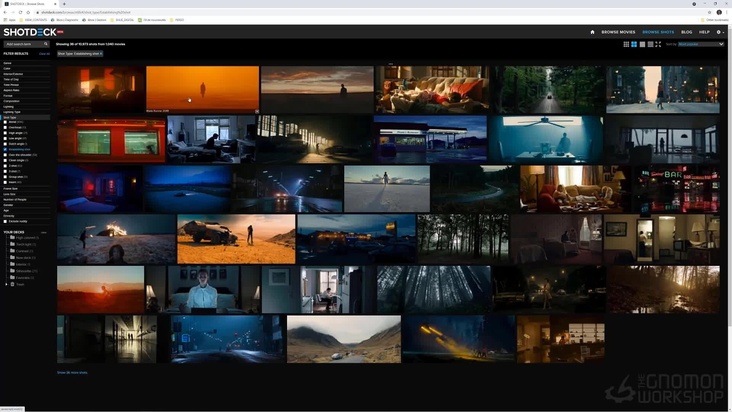Check Over the shoulder filter
The height and width of the screenshot is (412, 732).
pyautogui.click(x=6, y=155)
